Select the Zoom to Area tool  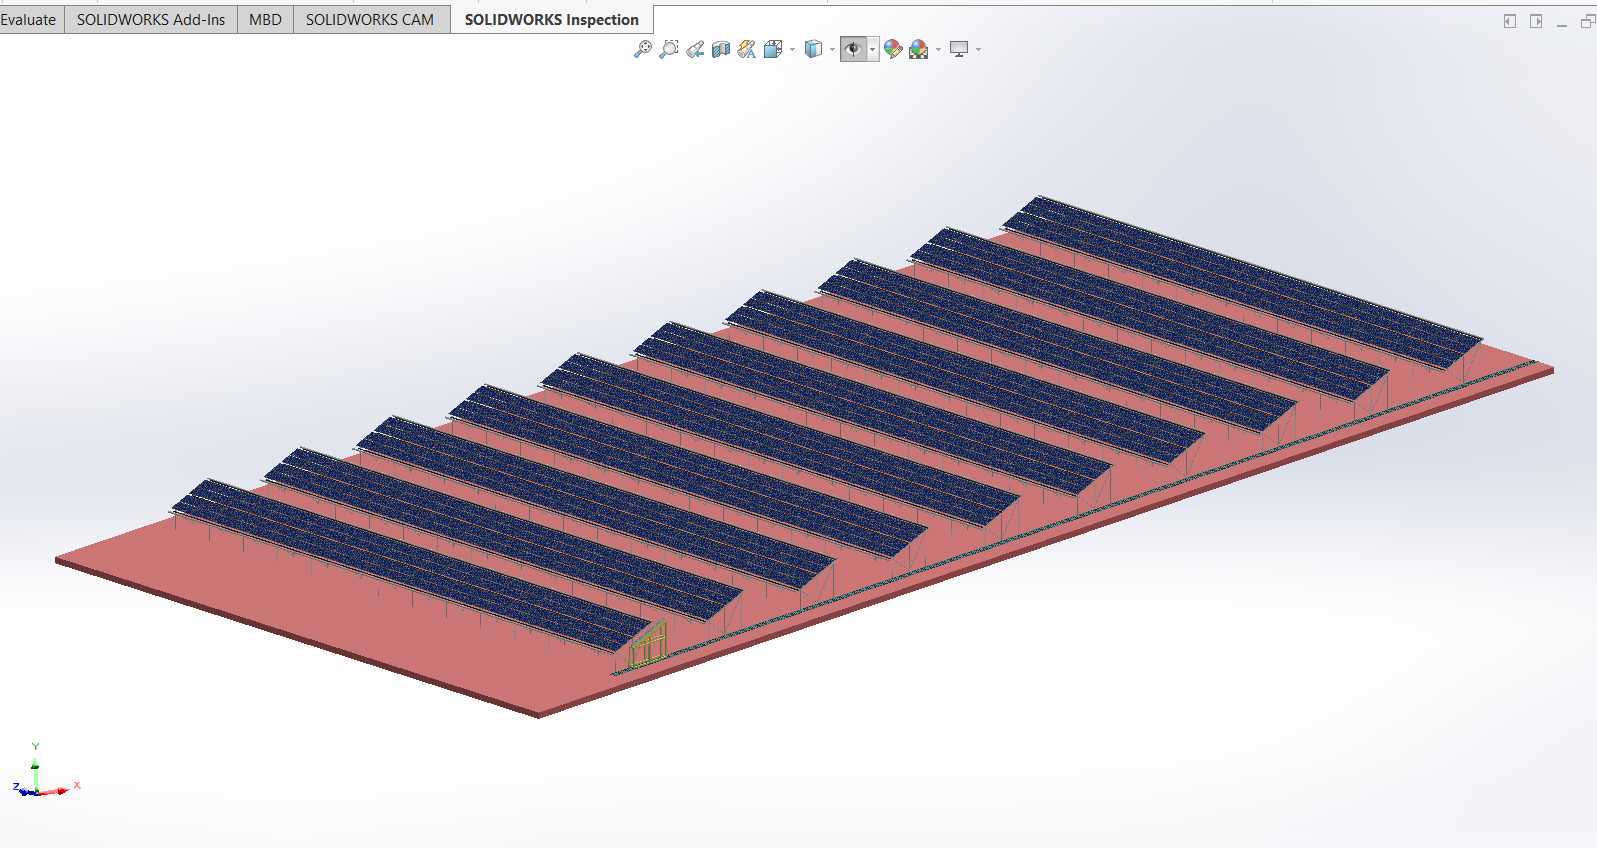click(668, 49)
